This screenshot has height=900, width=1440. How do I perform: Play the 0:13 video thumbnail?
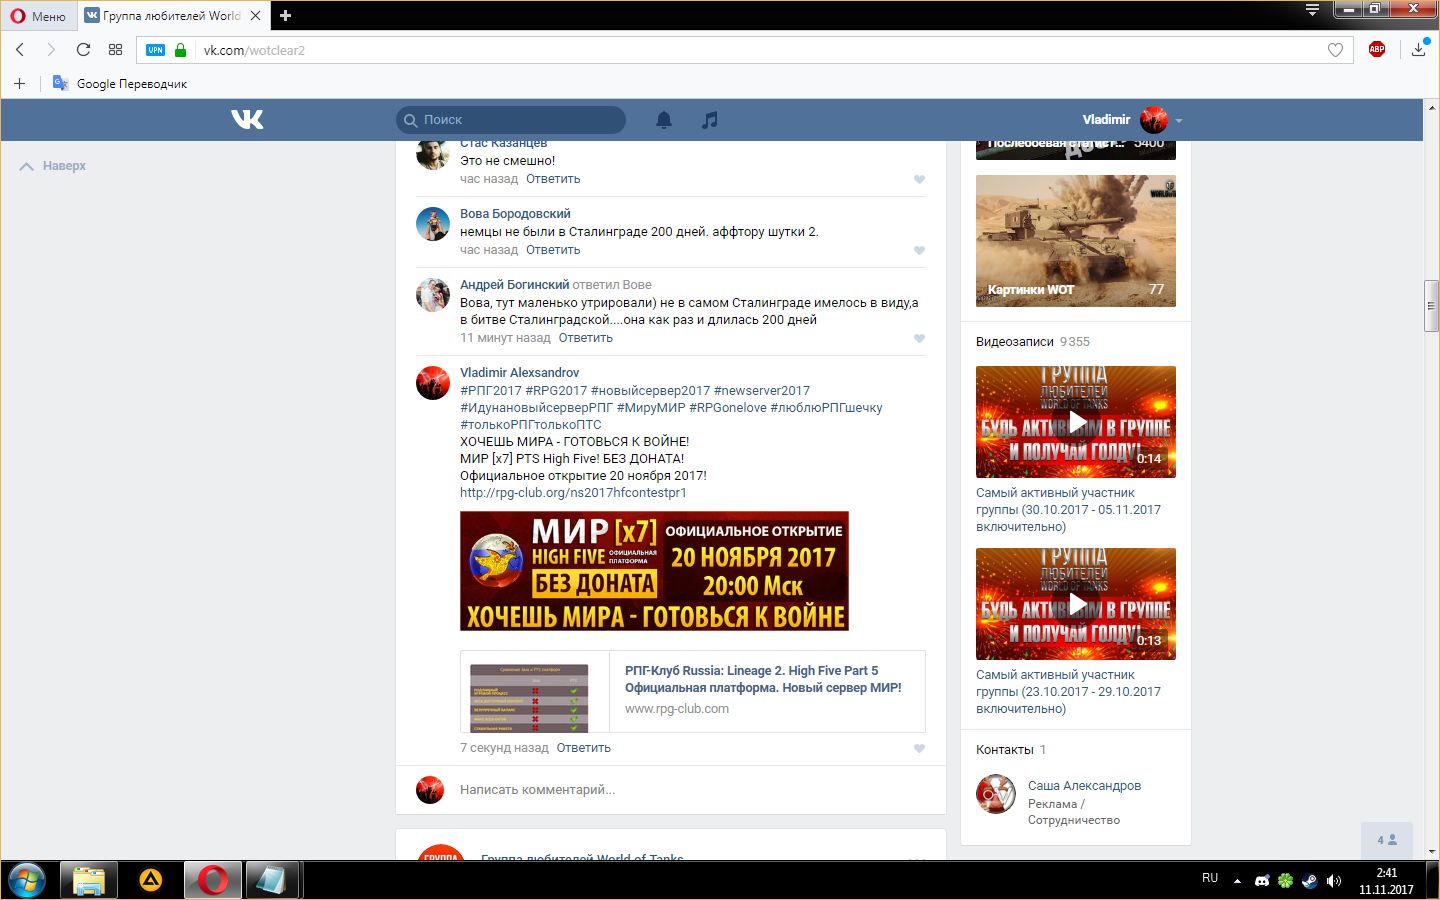[1076, 604]
